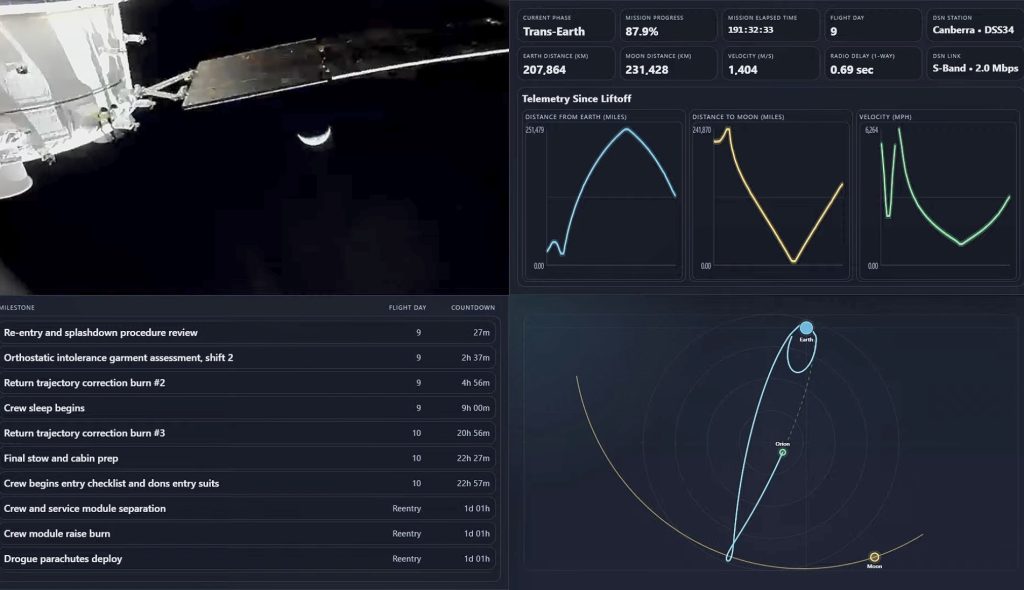Select the Orion spacecraft marker on map
Viewport: 1024px width, 590px height.
click(782, 452)
